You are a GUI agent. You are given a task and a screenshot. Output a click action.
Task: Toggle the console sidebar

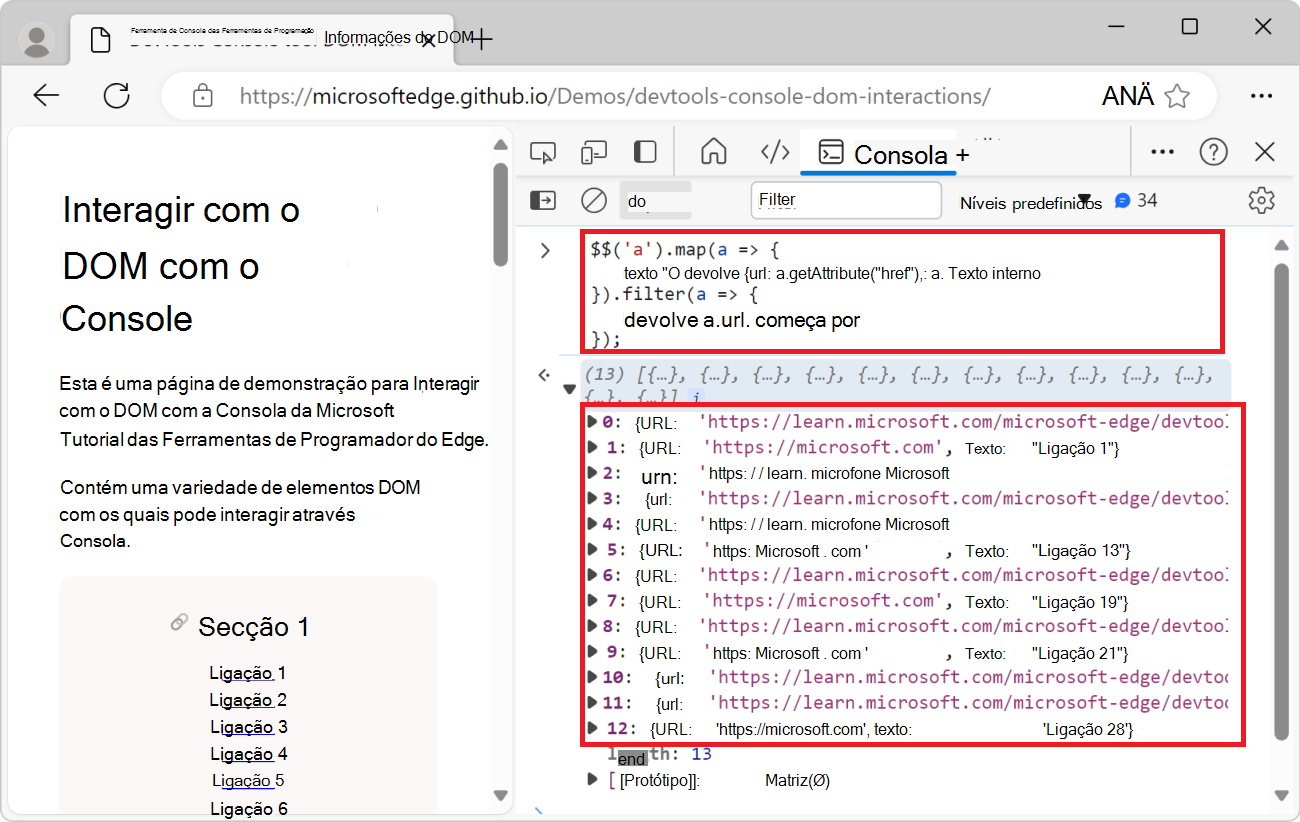coord(543,200)
